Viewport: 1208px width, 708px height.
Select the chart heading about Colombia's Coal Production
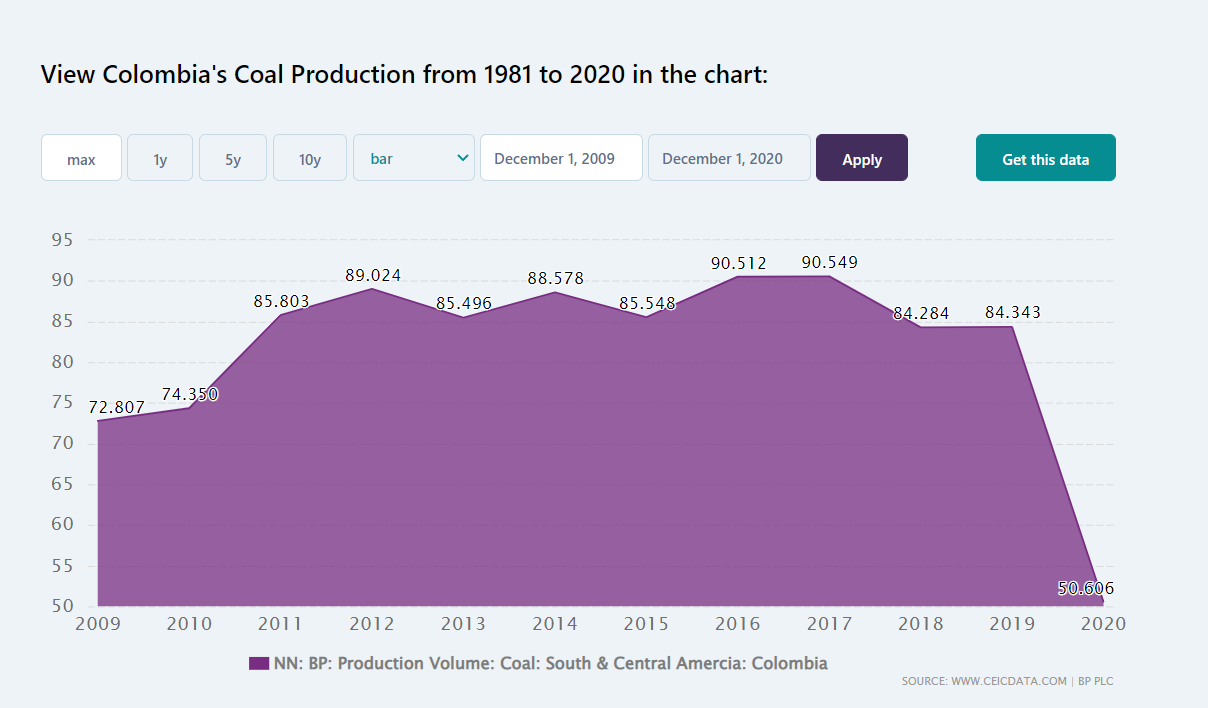pos(404,74)
